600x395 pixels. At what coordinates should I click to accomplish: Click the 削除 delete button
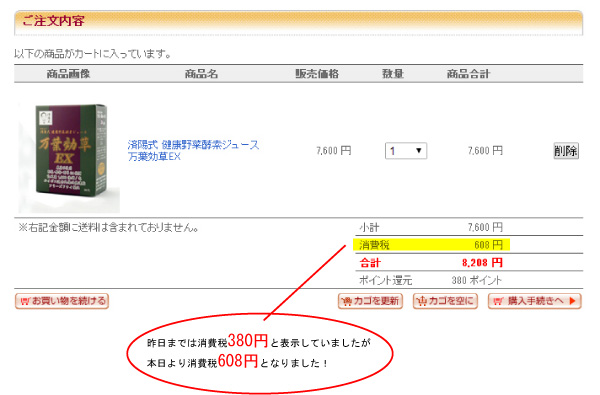(x=566, y=151)
